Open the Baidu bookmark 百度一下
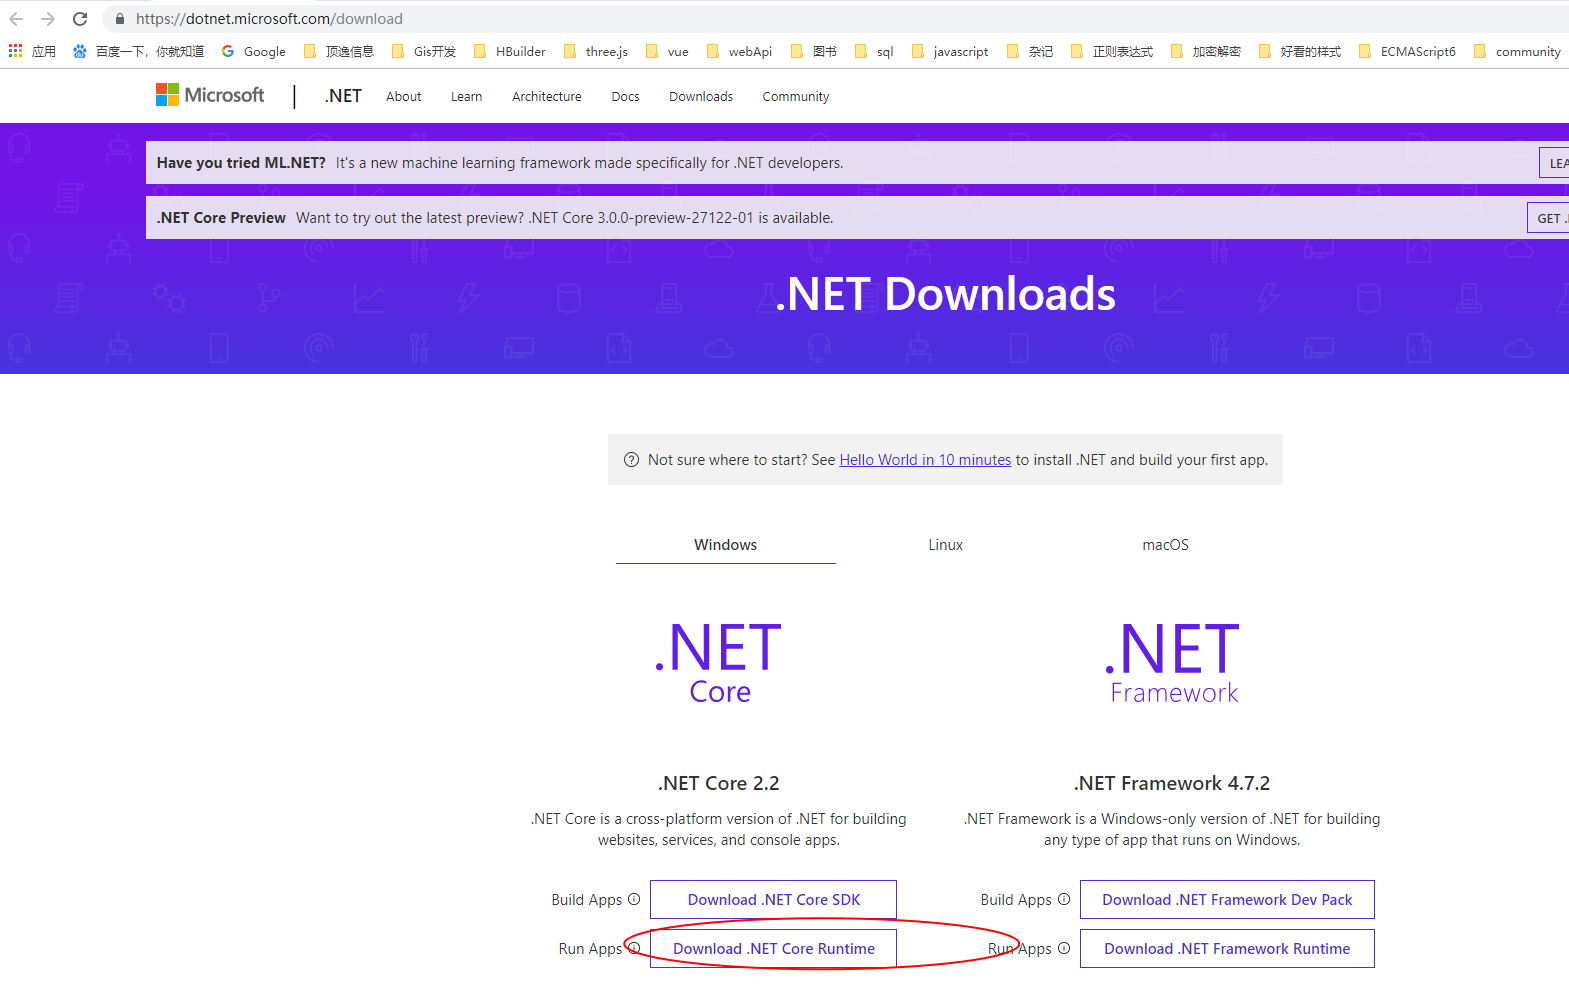The width and height of the screenshot is (1569, 988). [138, 51]
